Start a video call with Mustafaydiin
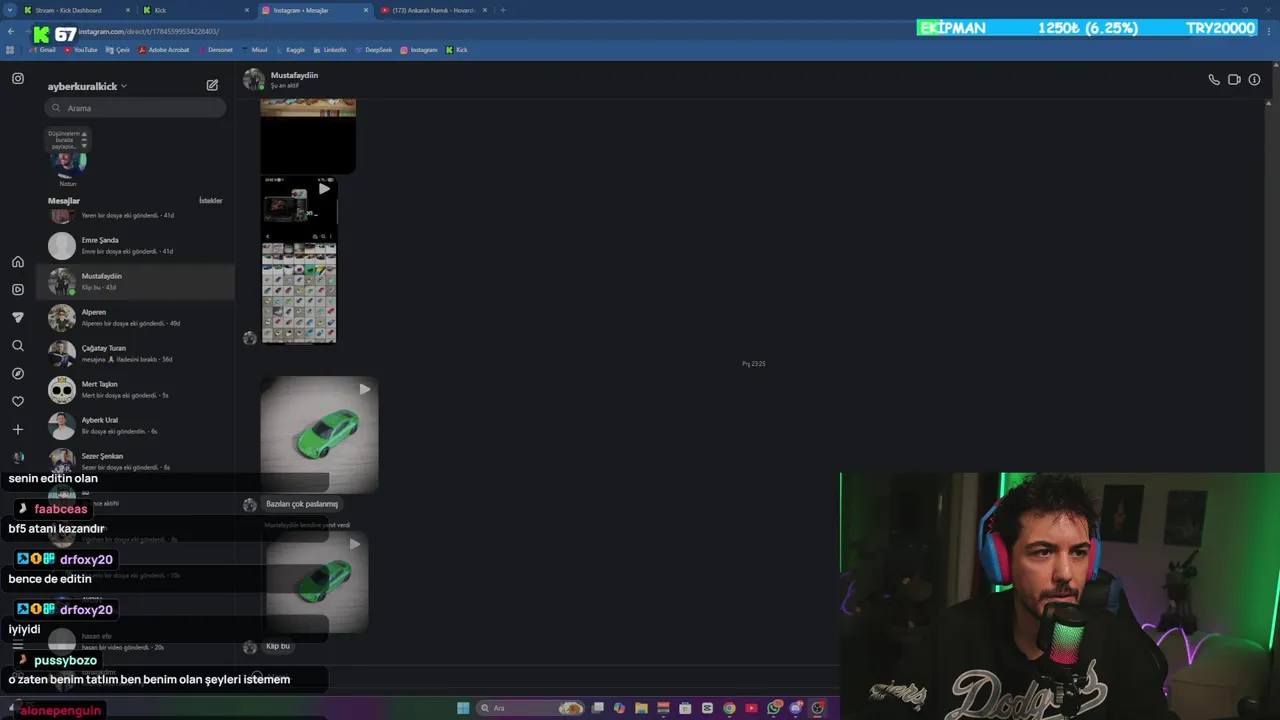Image resolution: width=1280 pixels, height=720 pixels. pyautogui.click(x=1234, y=80)
